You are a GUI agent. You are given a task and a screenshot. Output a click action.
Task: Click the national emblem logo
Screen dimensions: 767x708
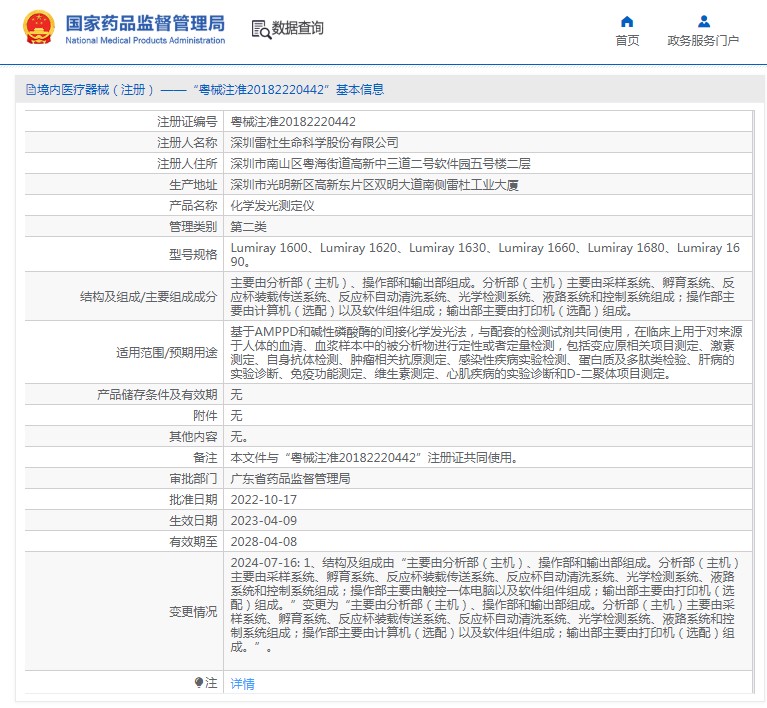[x=39, y=27]
